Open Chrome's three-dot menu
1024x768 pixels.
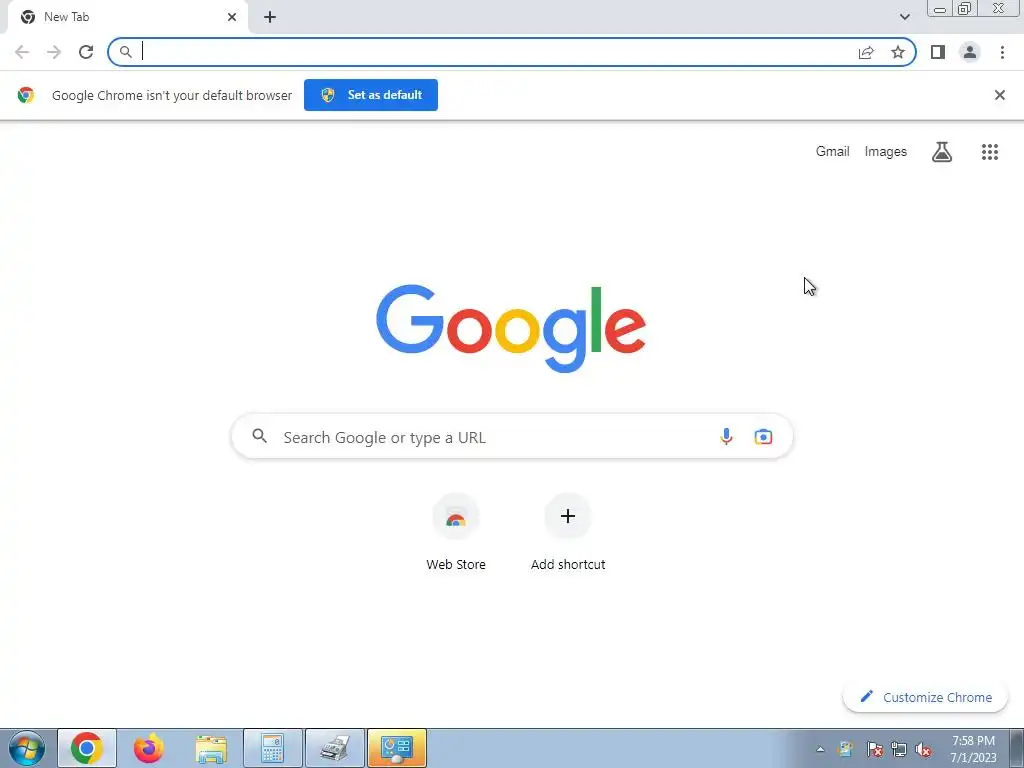[x=1002, y=52]
